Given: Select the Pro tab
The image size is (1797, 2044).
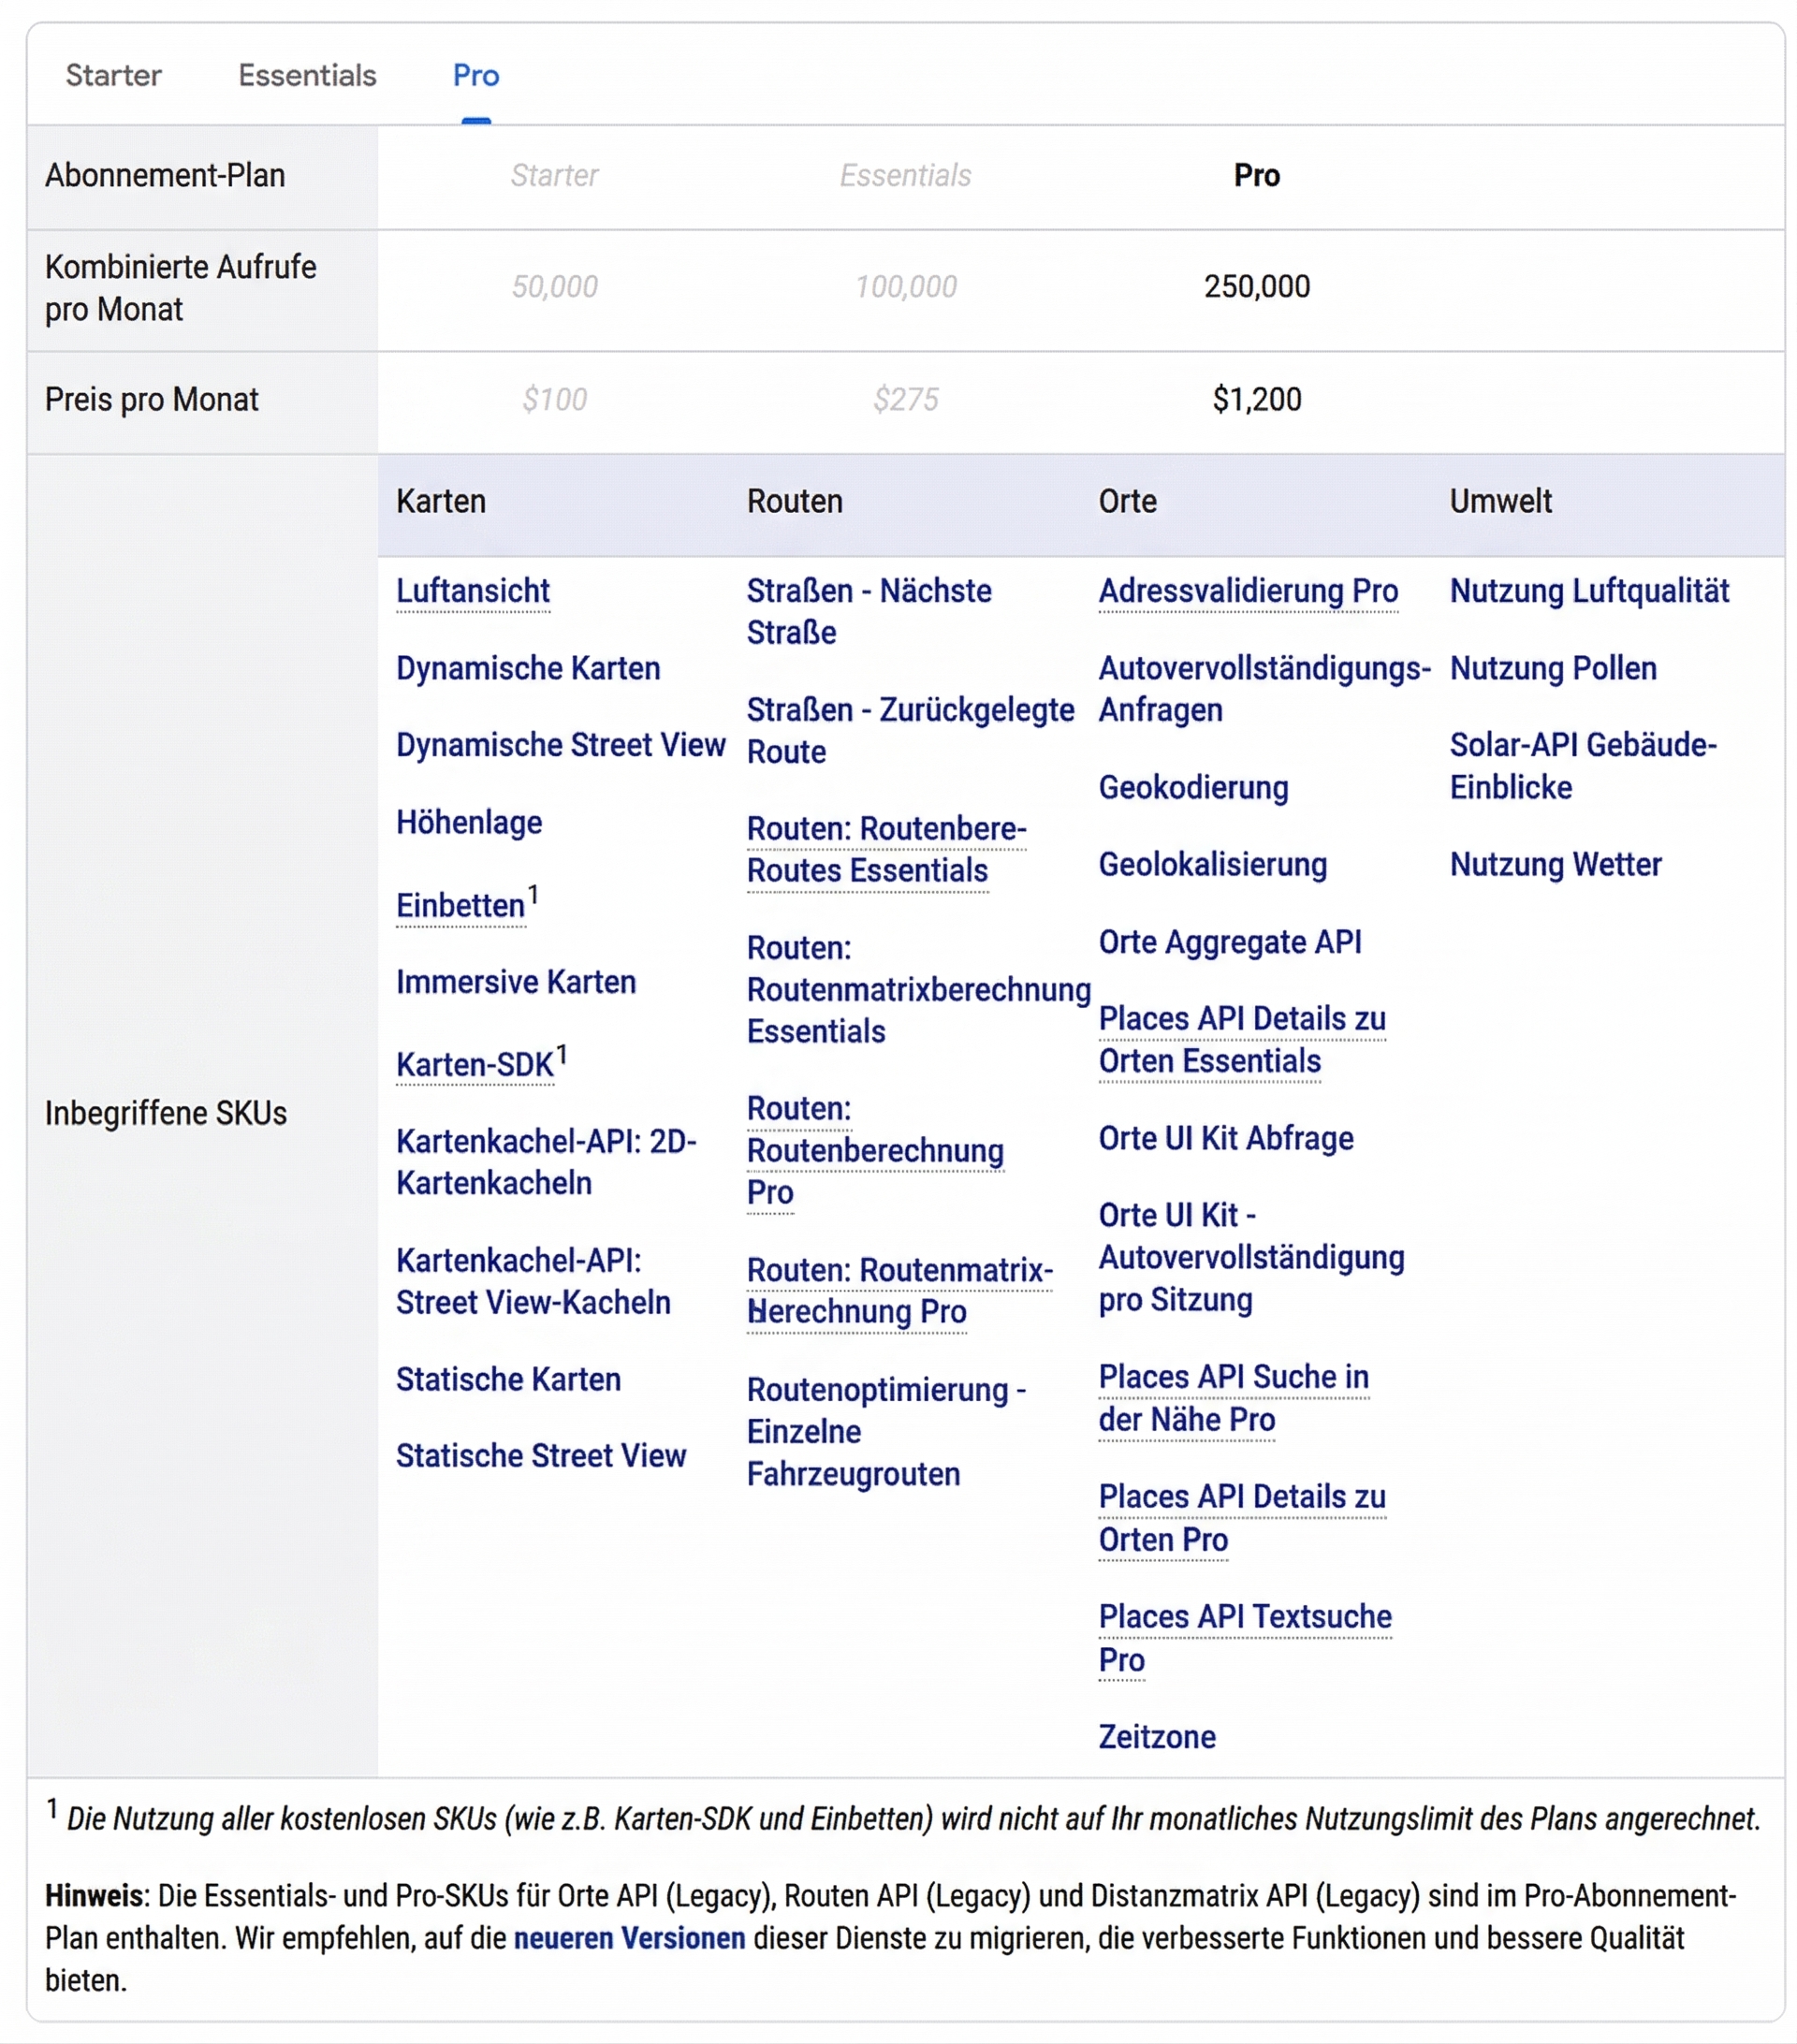Looking at the screenshot, I should coord(475,74).
